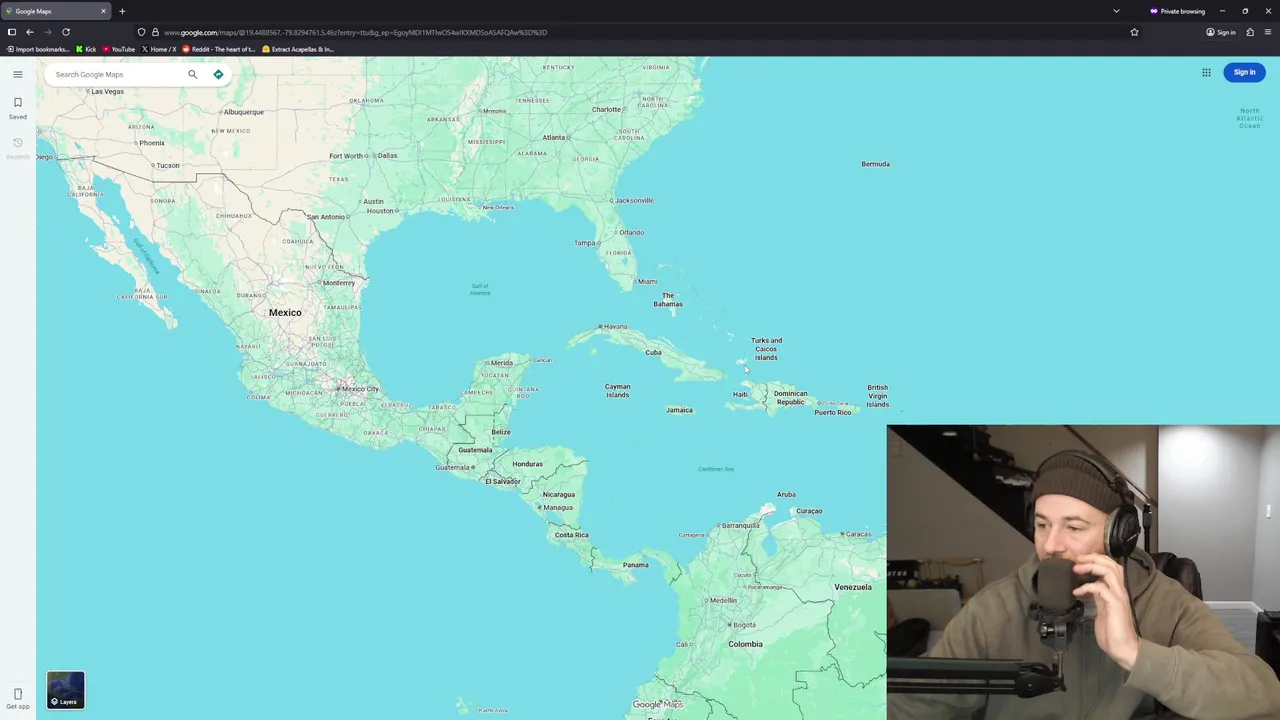Click the Haiti map label
The height and width of the screenshot is (720, 1280).
click(x=740, y=394)
